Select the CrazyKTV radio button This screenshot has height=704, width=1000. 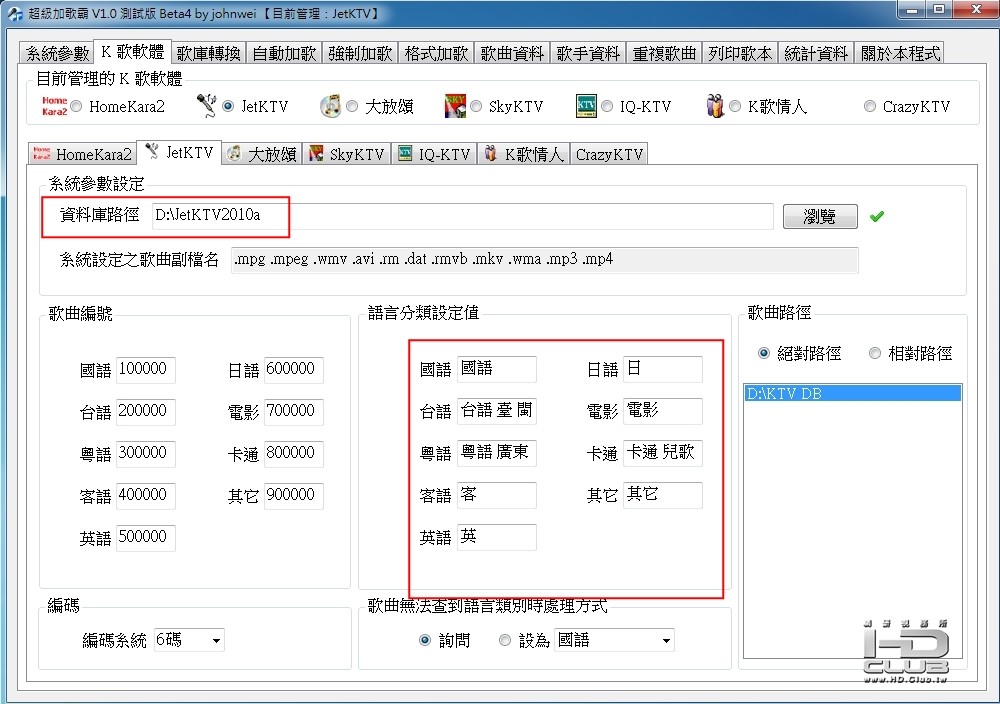coord(870,106)
